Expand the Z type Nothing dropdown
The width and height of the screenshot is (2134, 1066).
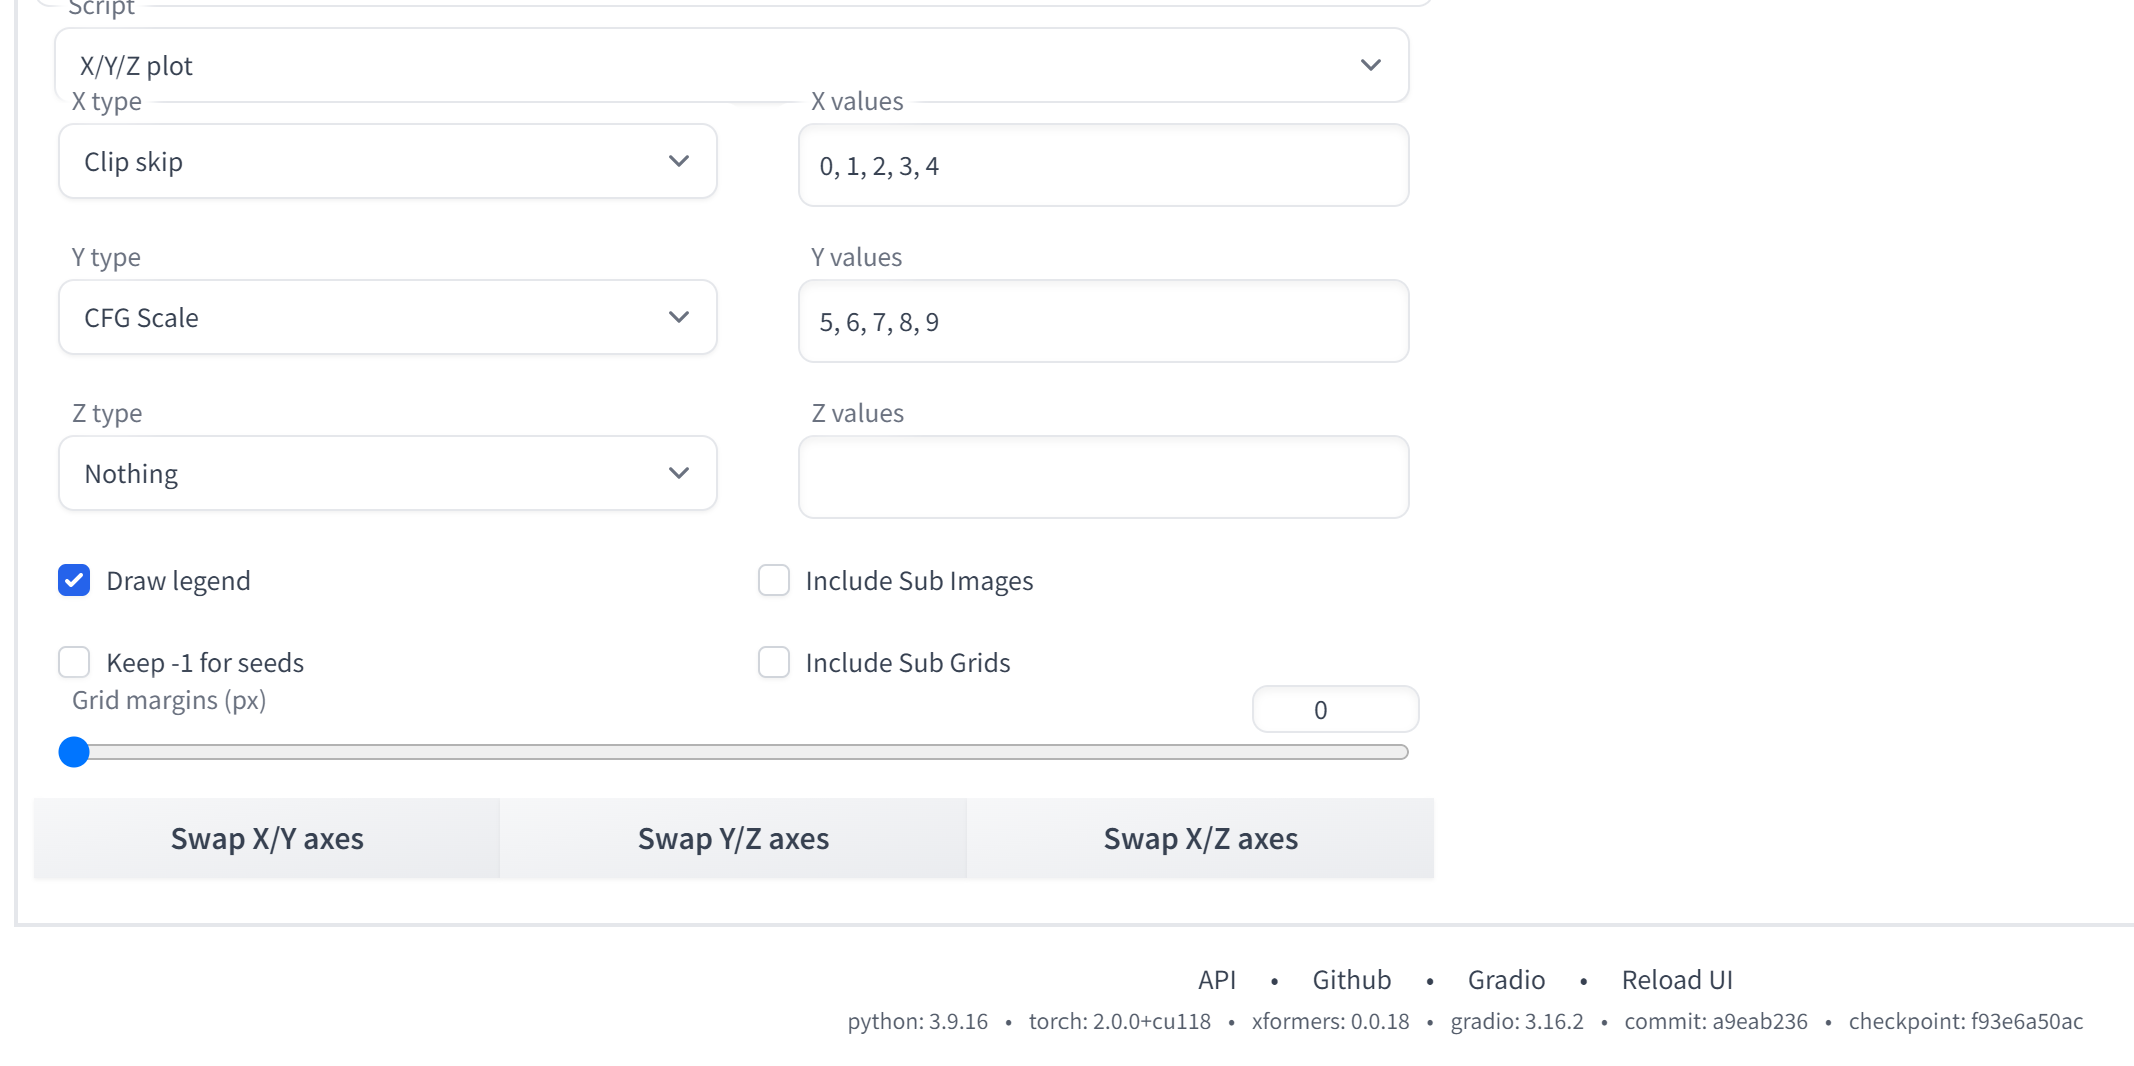point(387,474)
